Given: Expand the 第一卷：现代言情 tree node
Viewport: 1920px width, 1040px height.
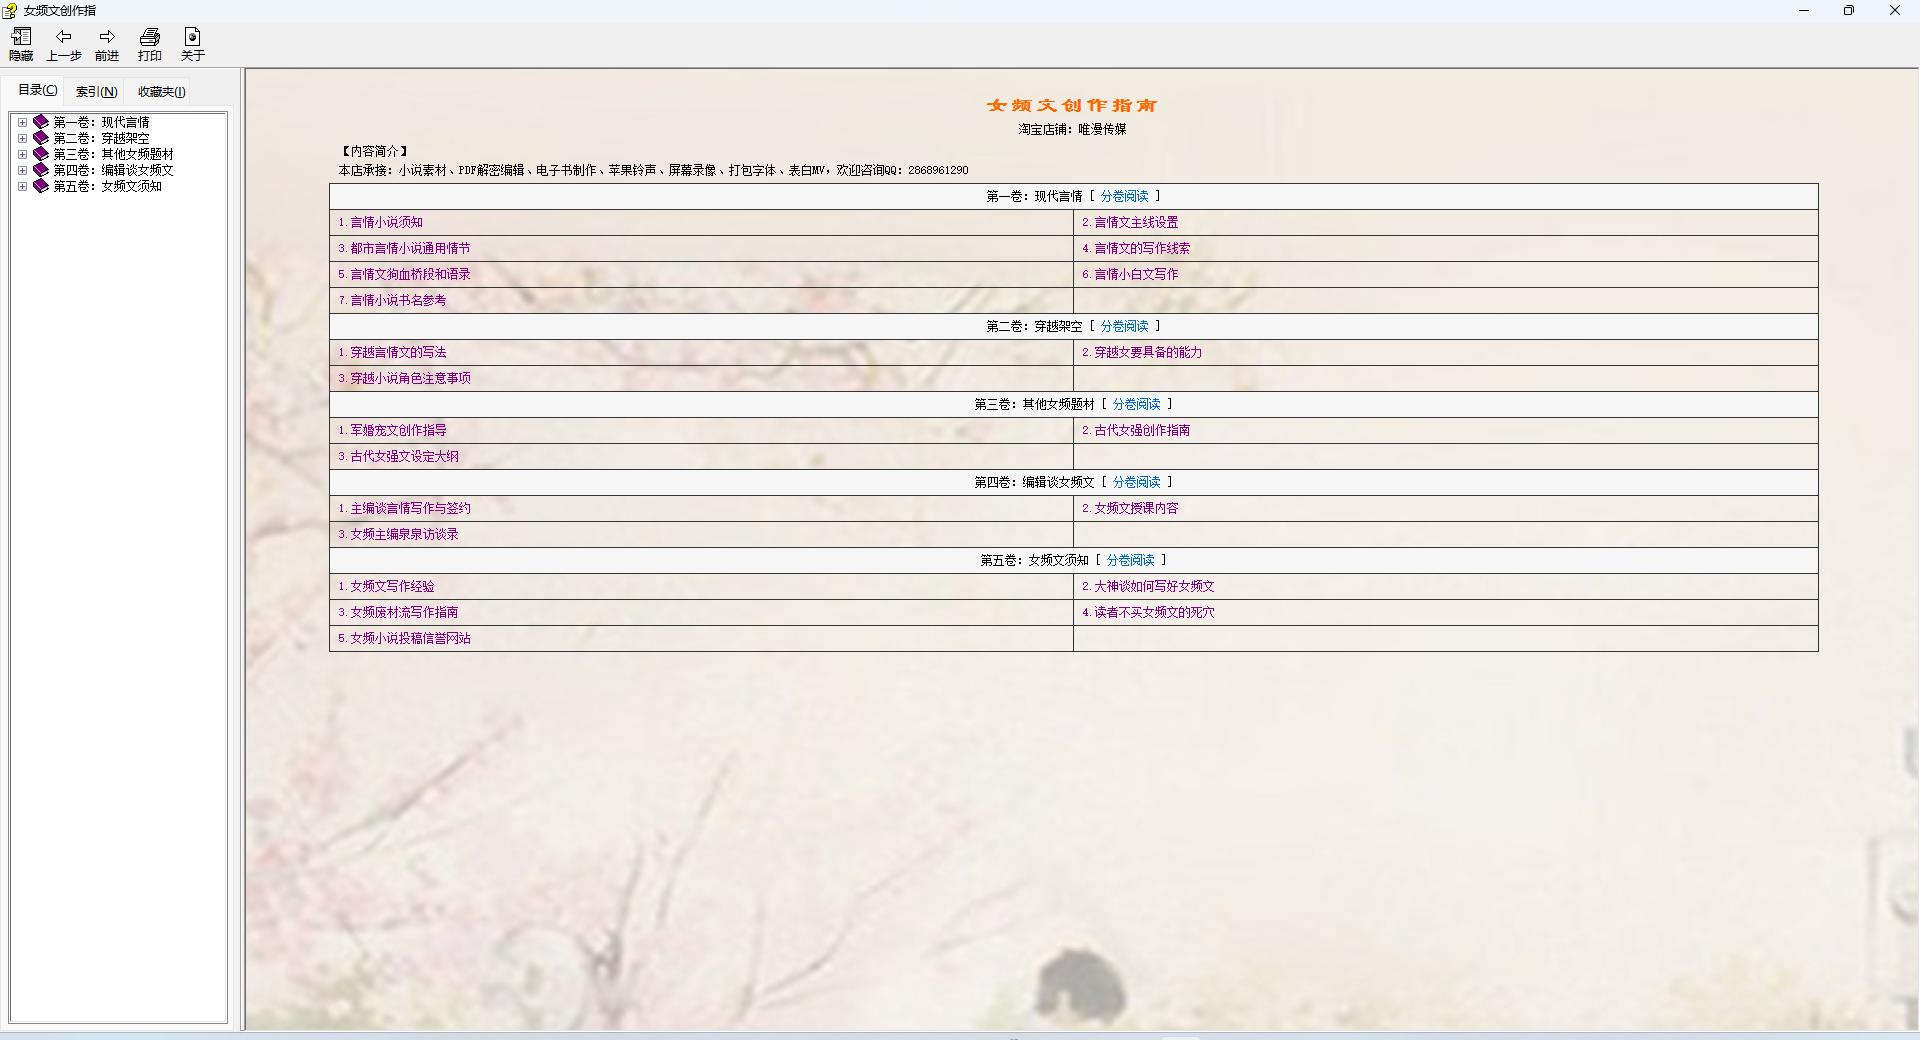Looking at the screenshot, I should [x=22, y=122].
